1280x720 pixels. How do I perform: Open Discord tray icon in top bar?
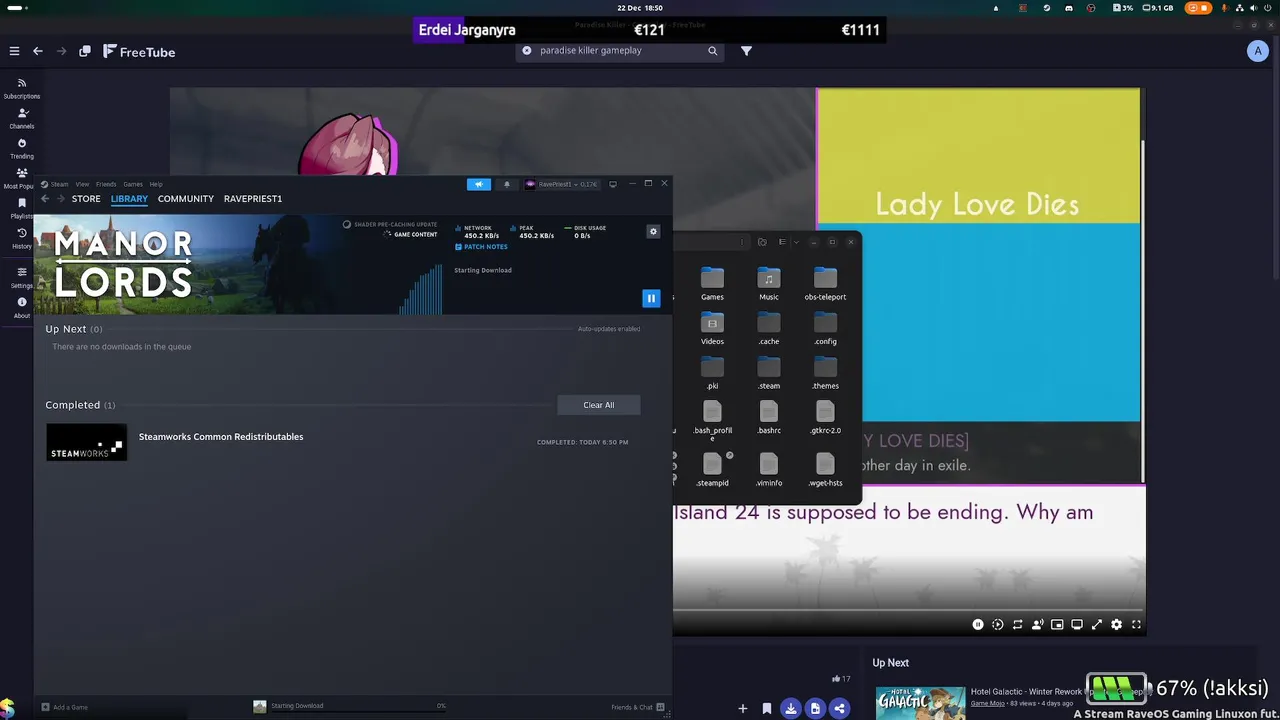pos(1069,8)
